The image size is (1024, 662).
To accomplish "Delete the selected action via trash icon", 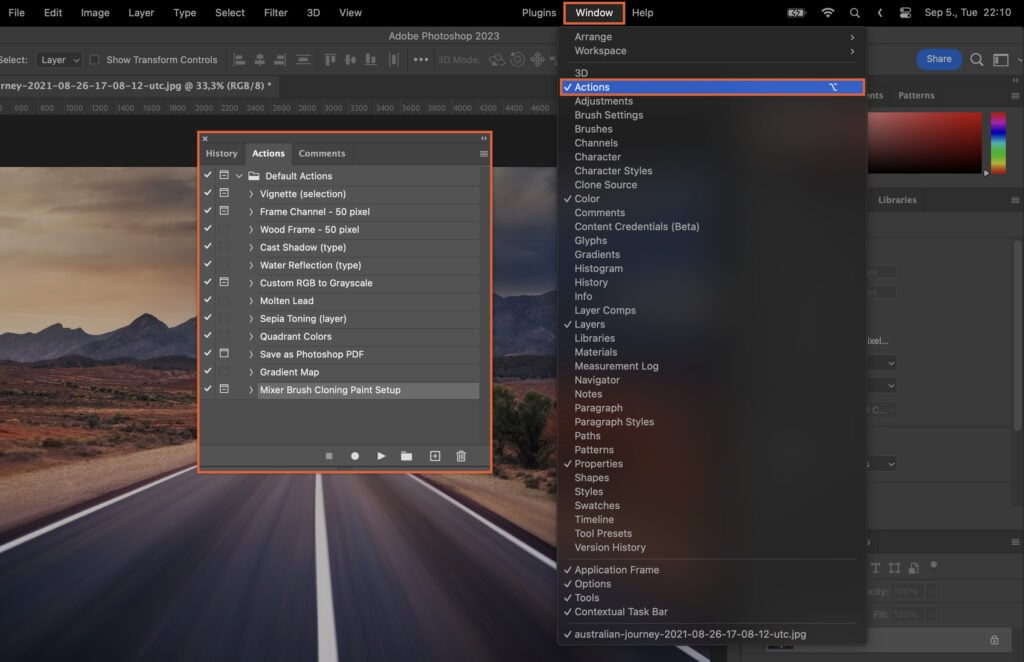I will [x=461, y=455].
